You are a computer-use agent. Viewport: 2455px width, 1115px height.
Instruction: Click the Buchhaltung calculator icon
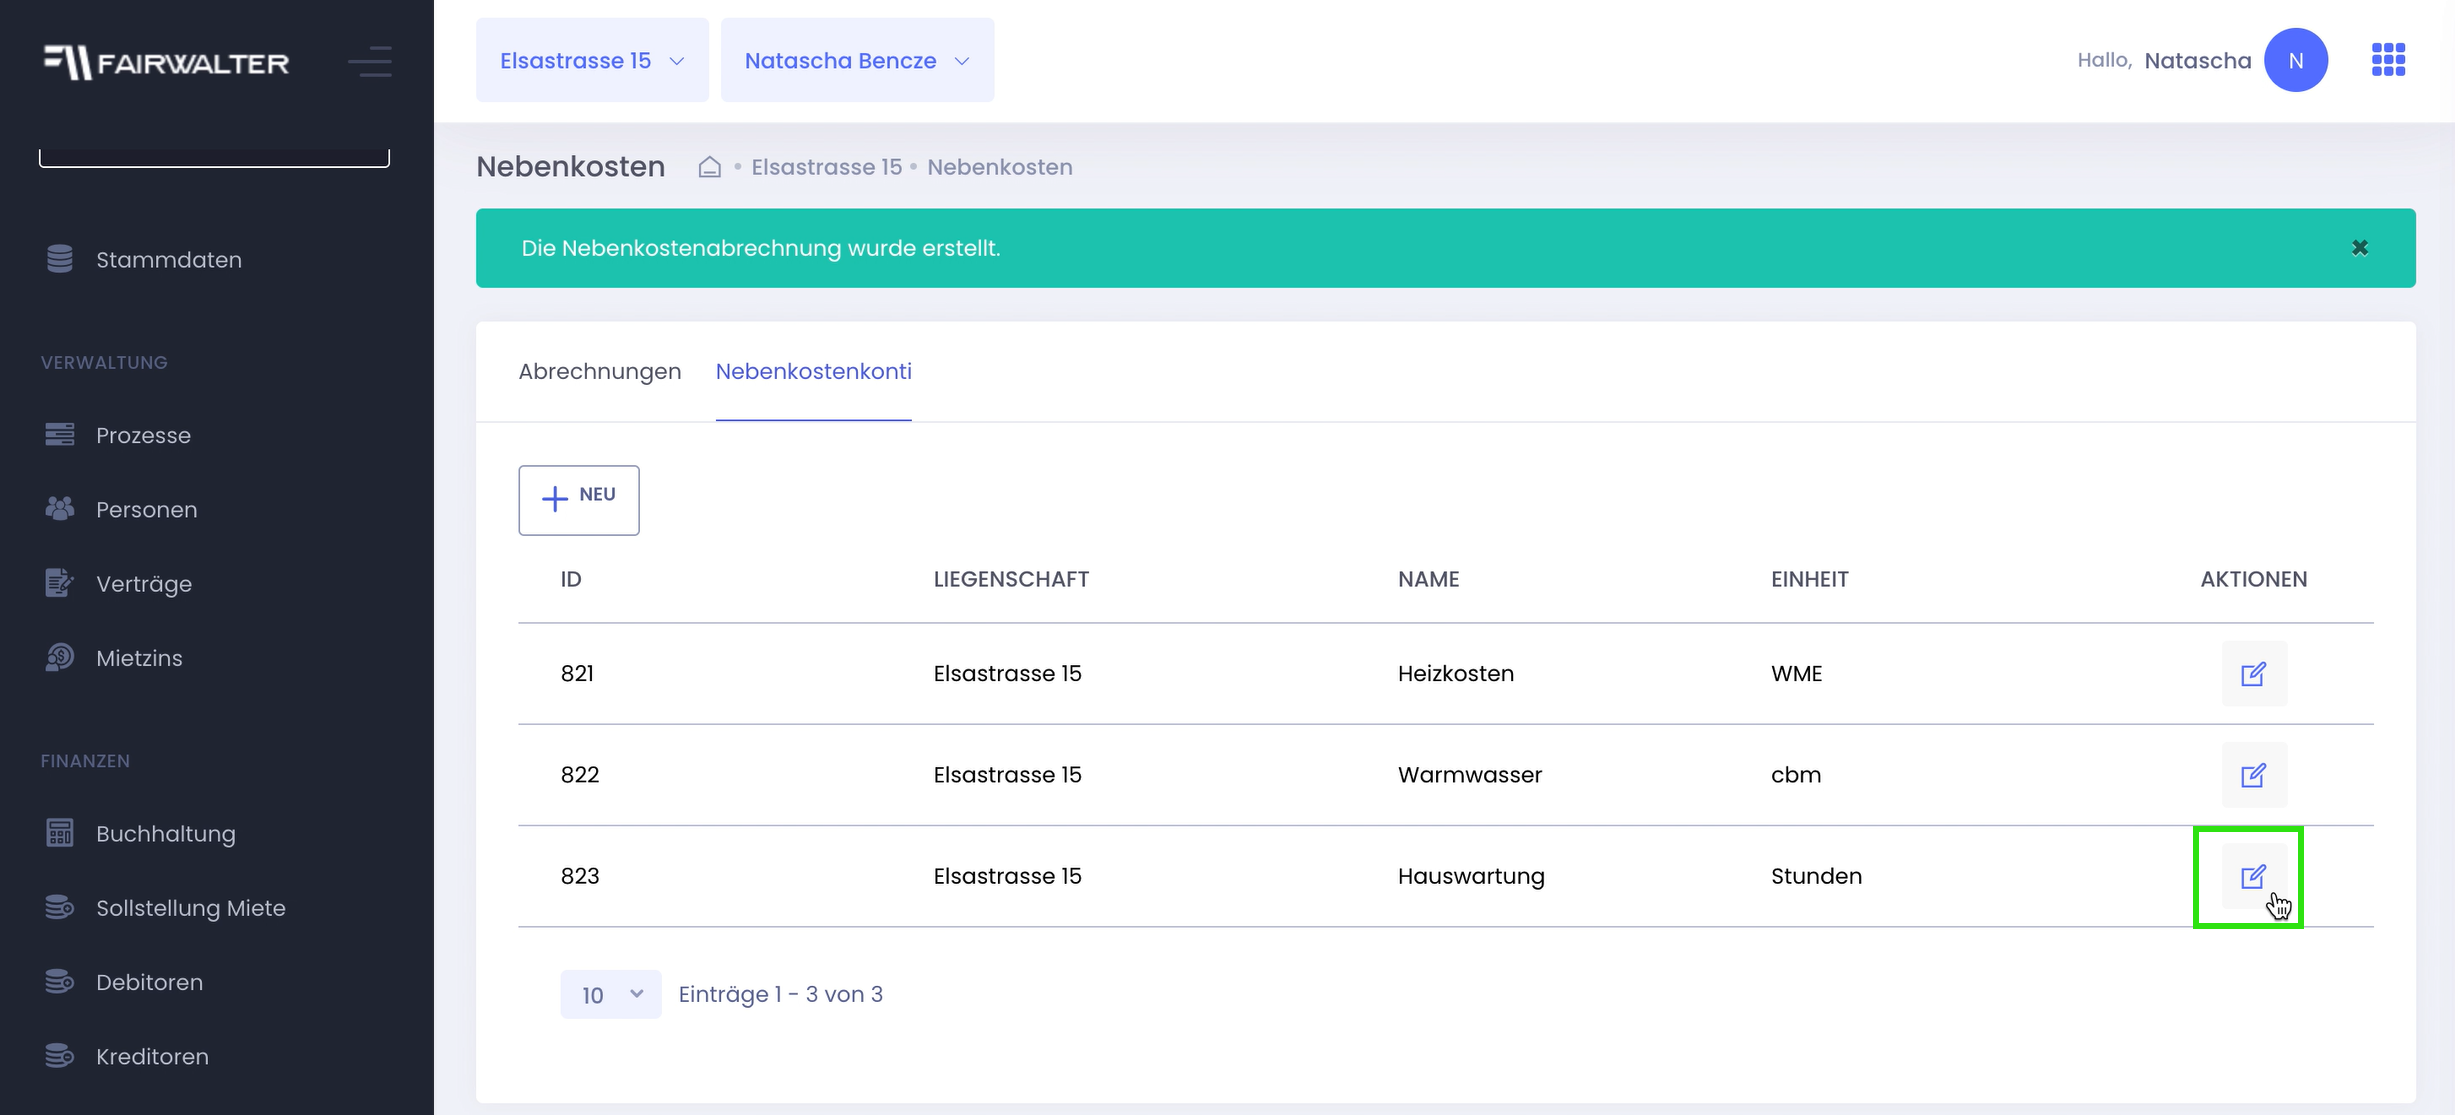60,832
